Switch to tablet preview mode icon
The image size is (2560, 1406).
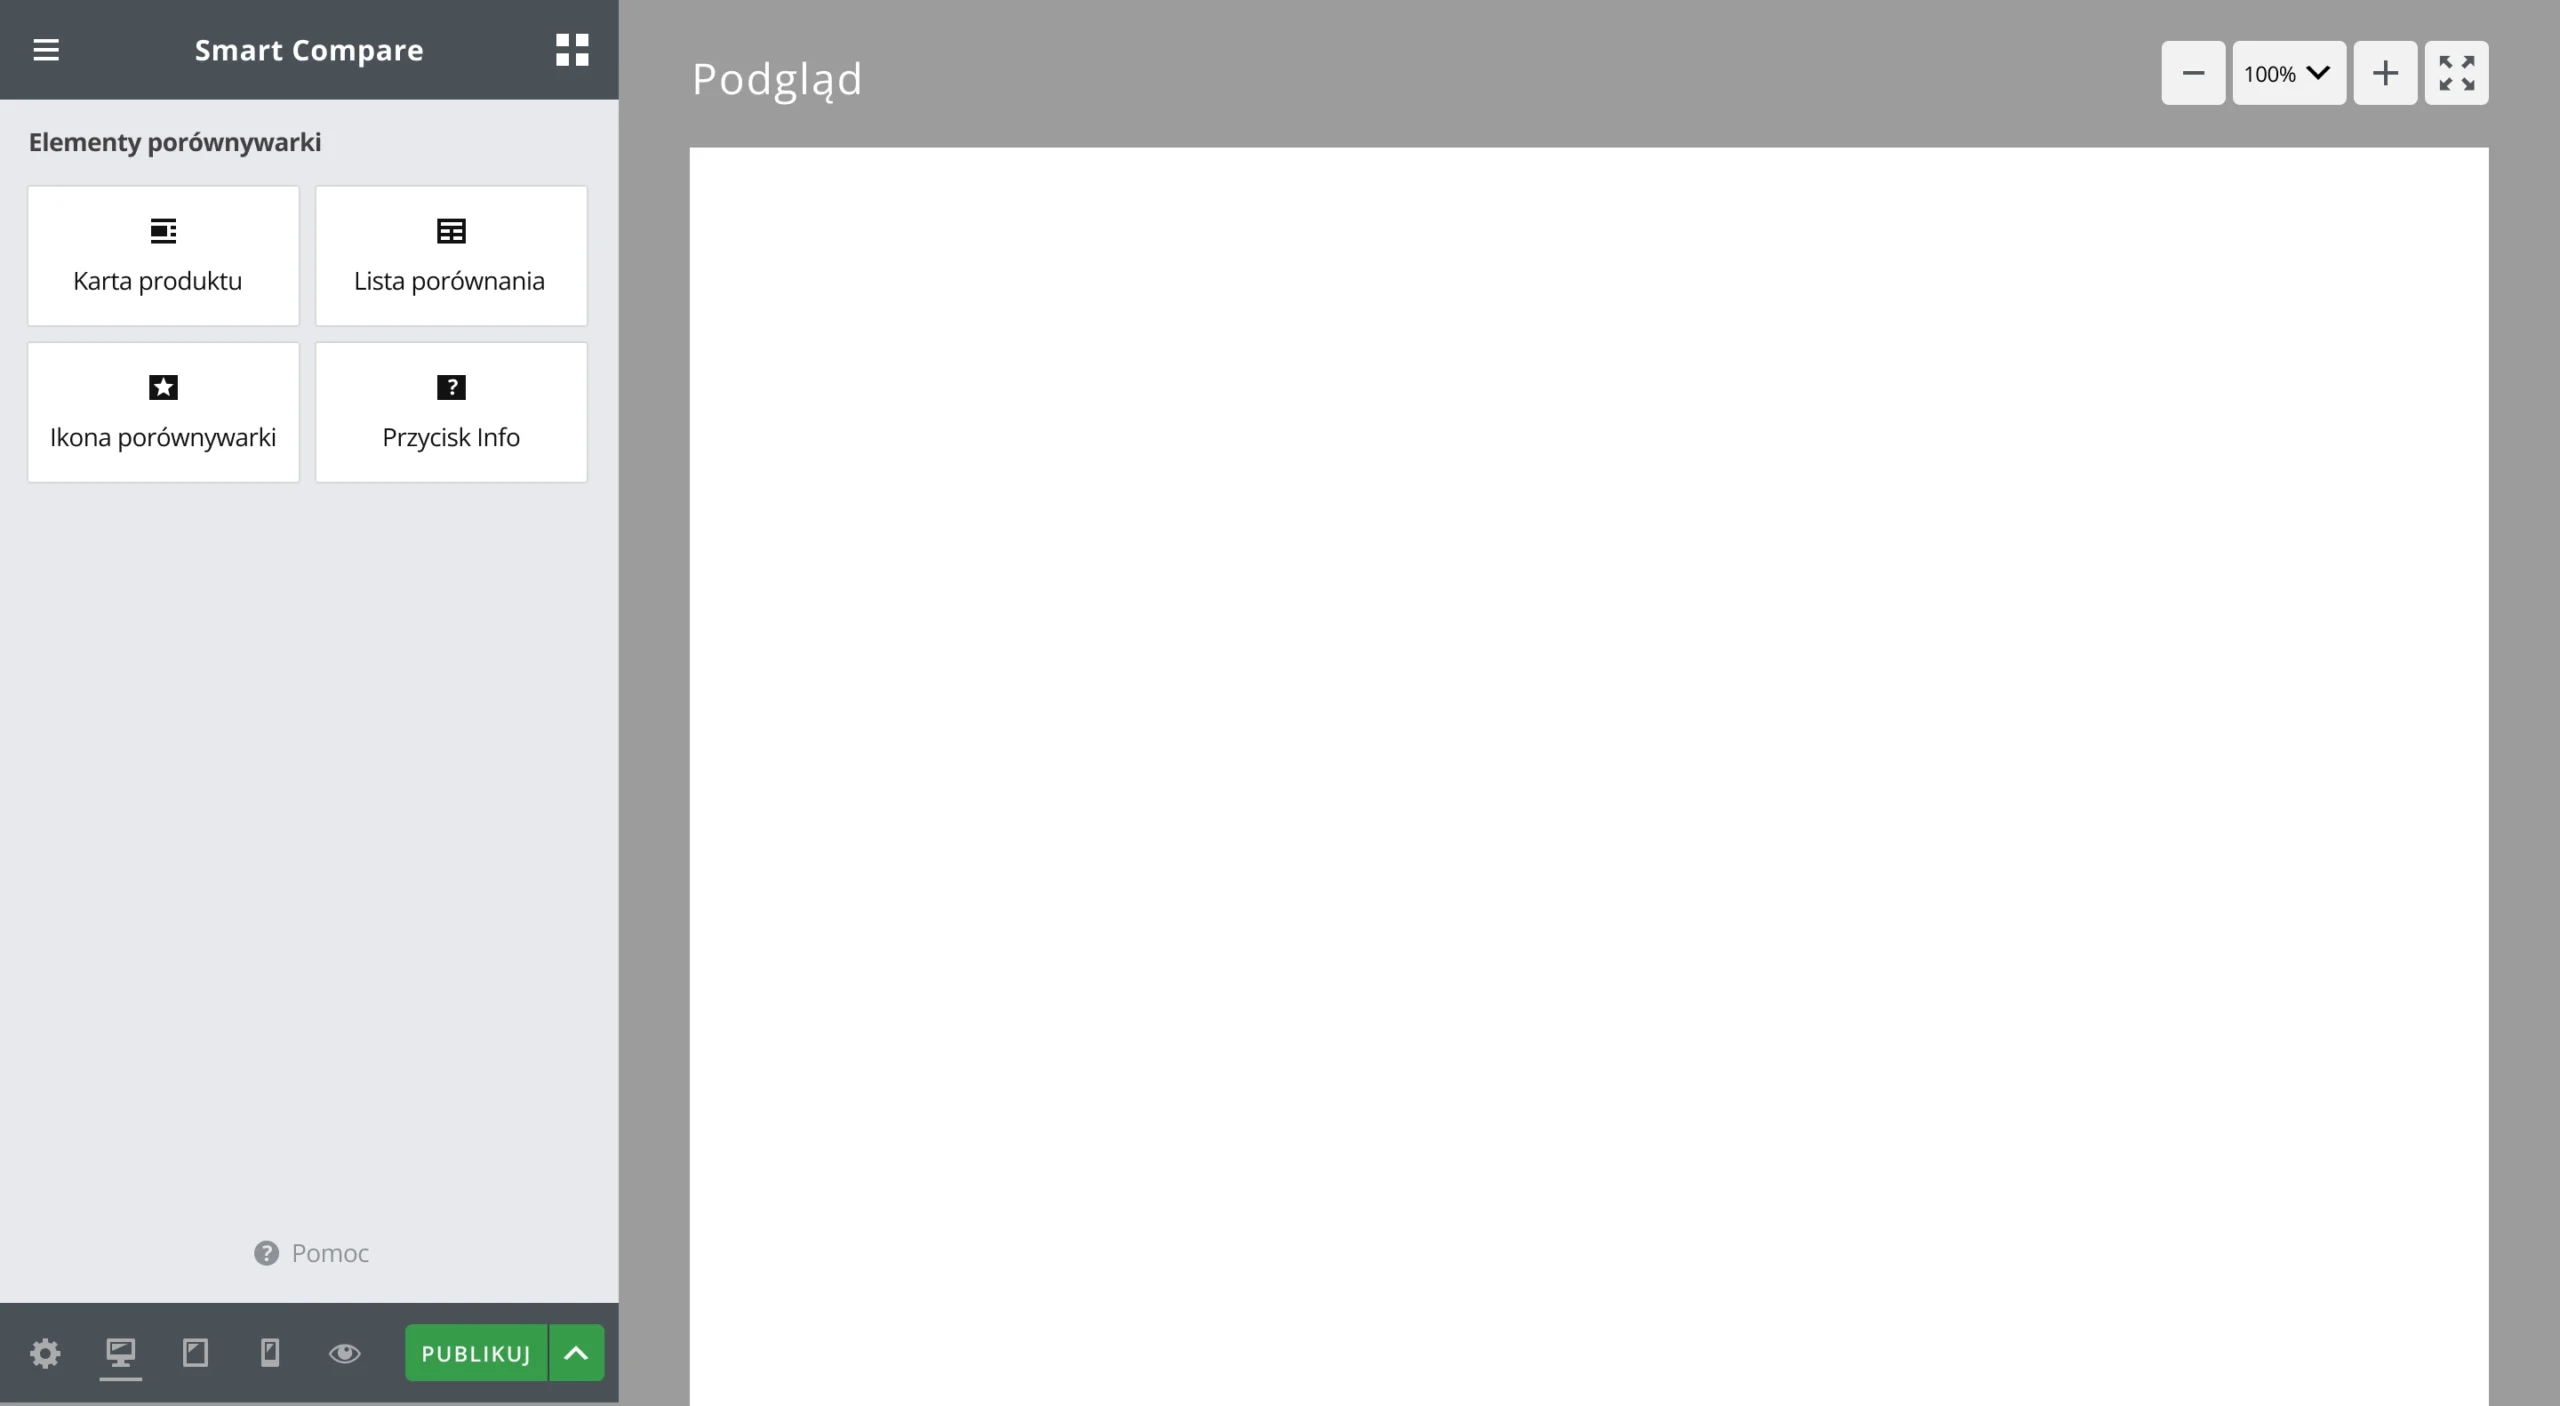pos(196,1353)
